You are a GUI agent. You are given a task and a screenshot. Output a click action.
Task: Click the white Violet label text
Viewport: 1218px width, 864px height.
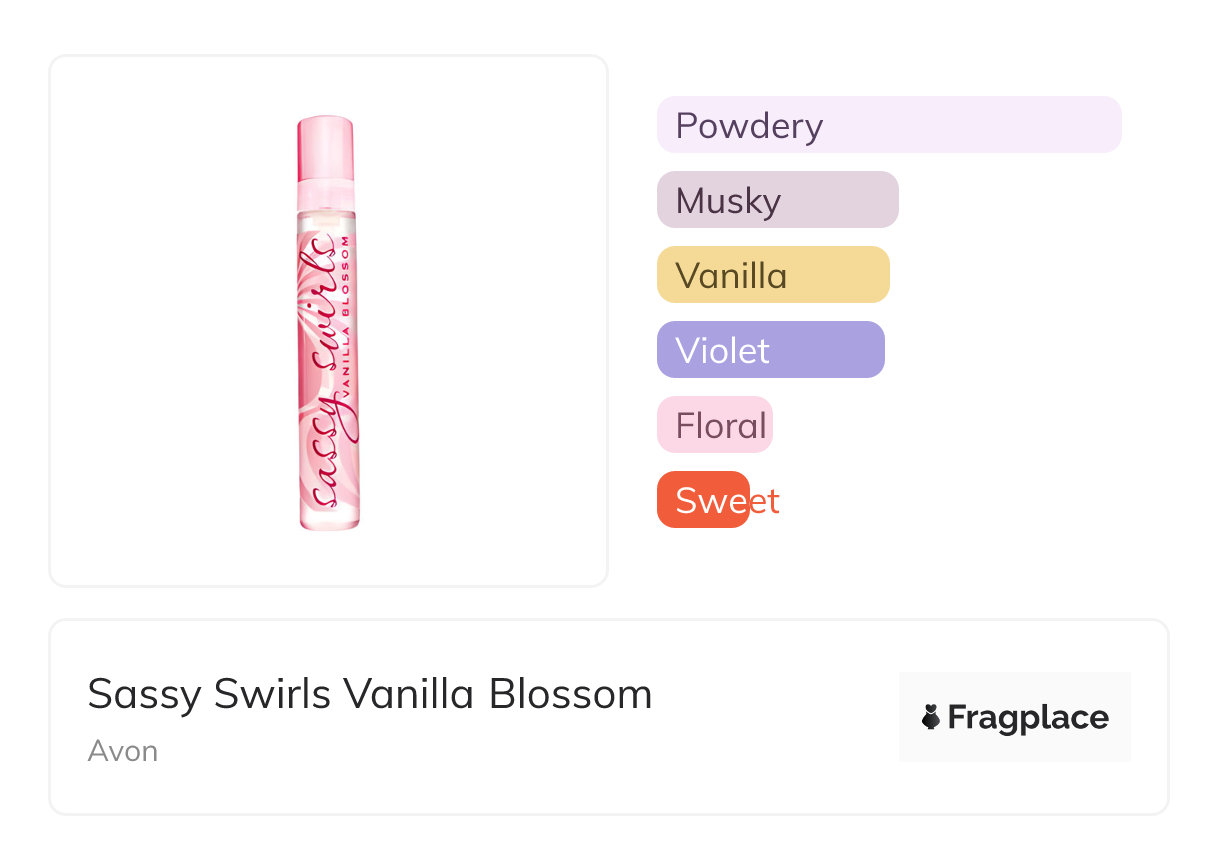[x=722, y=351]
